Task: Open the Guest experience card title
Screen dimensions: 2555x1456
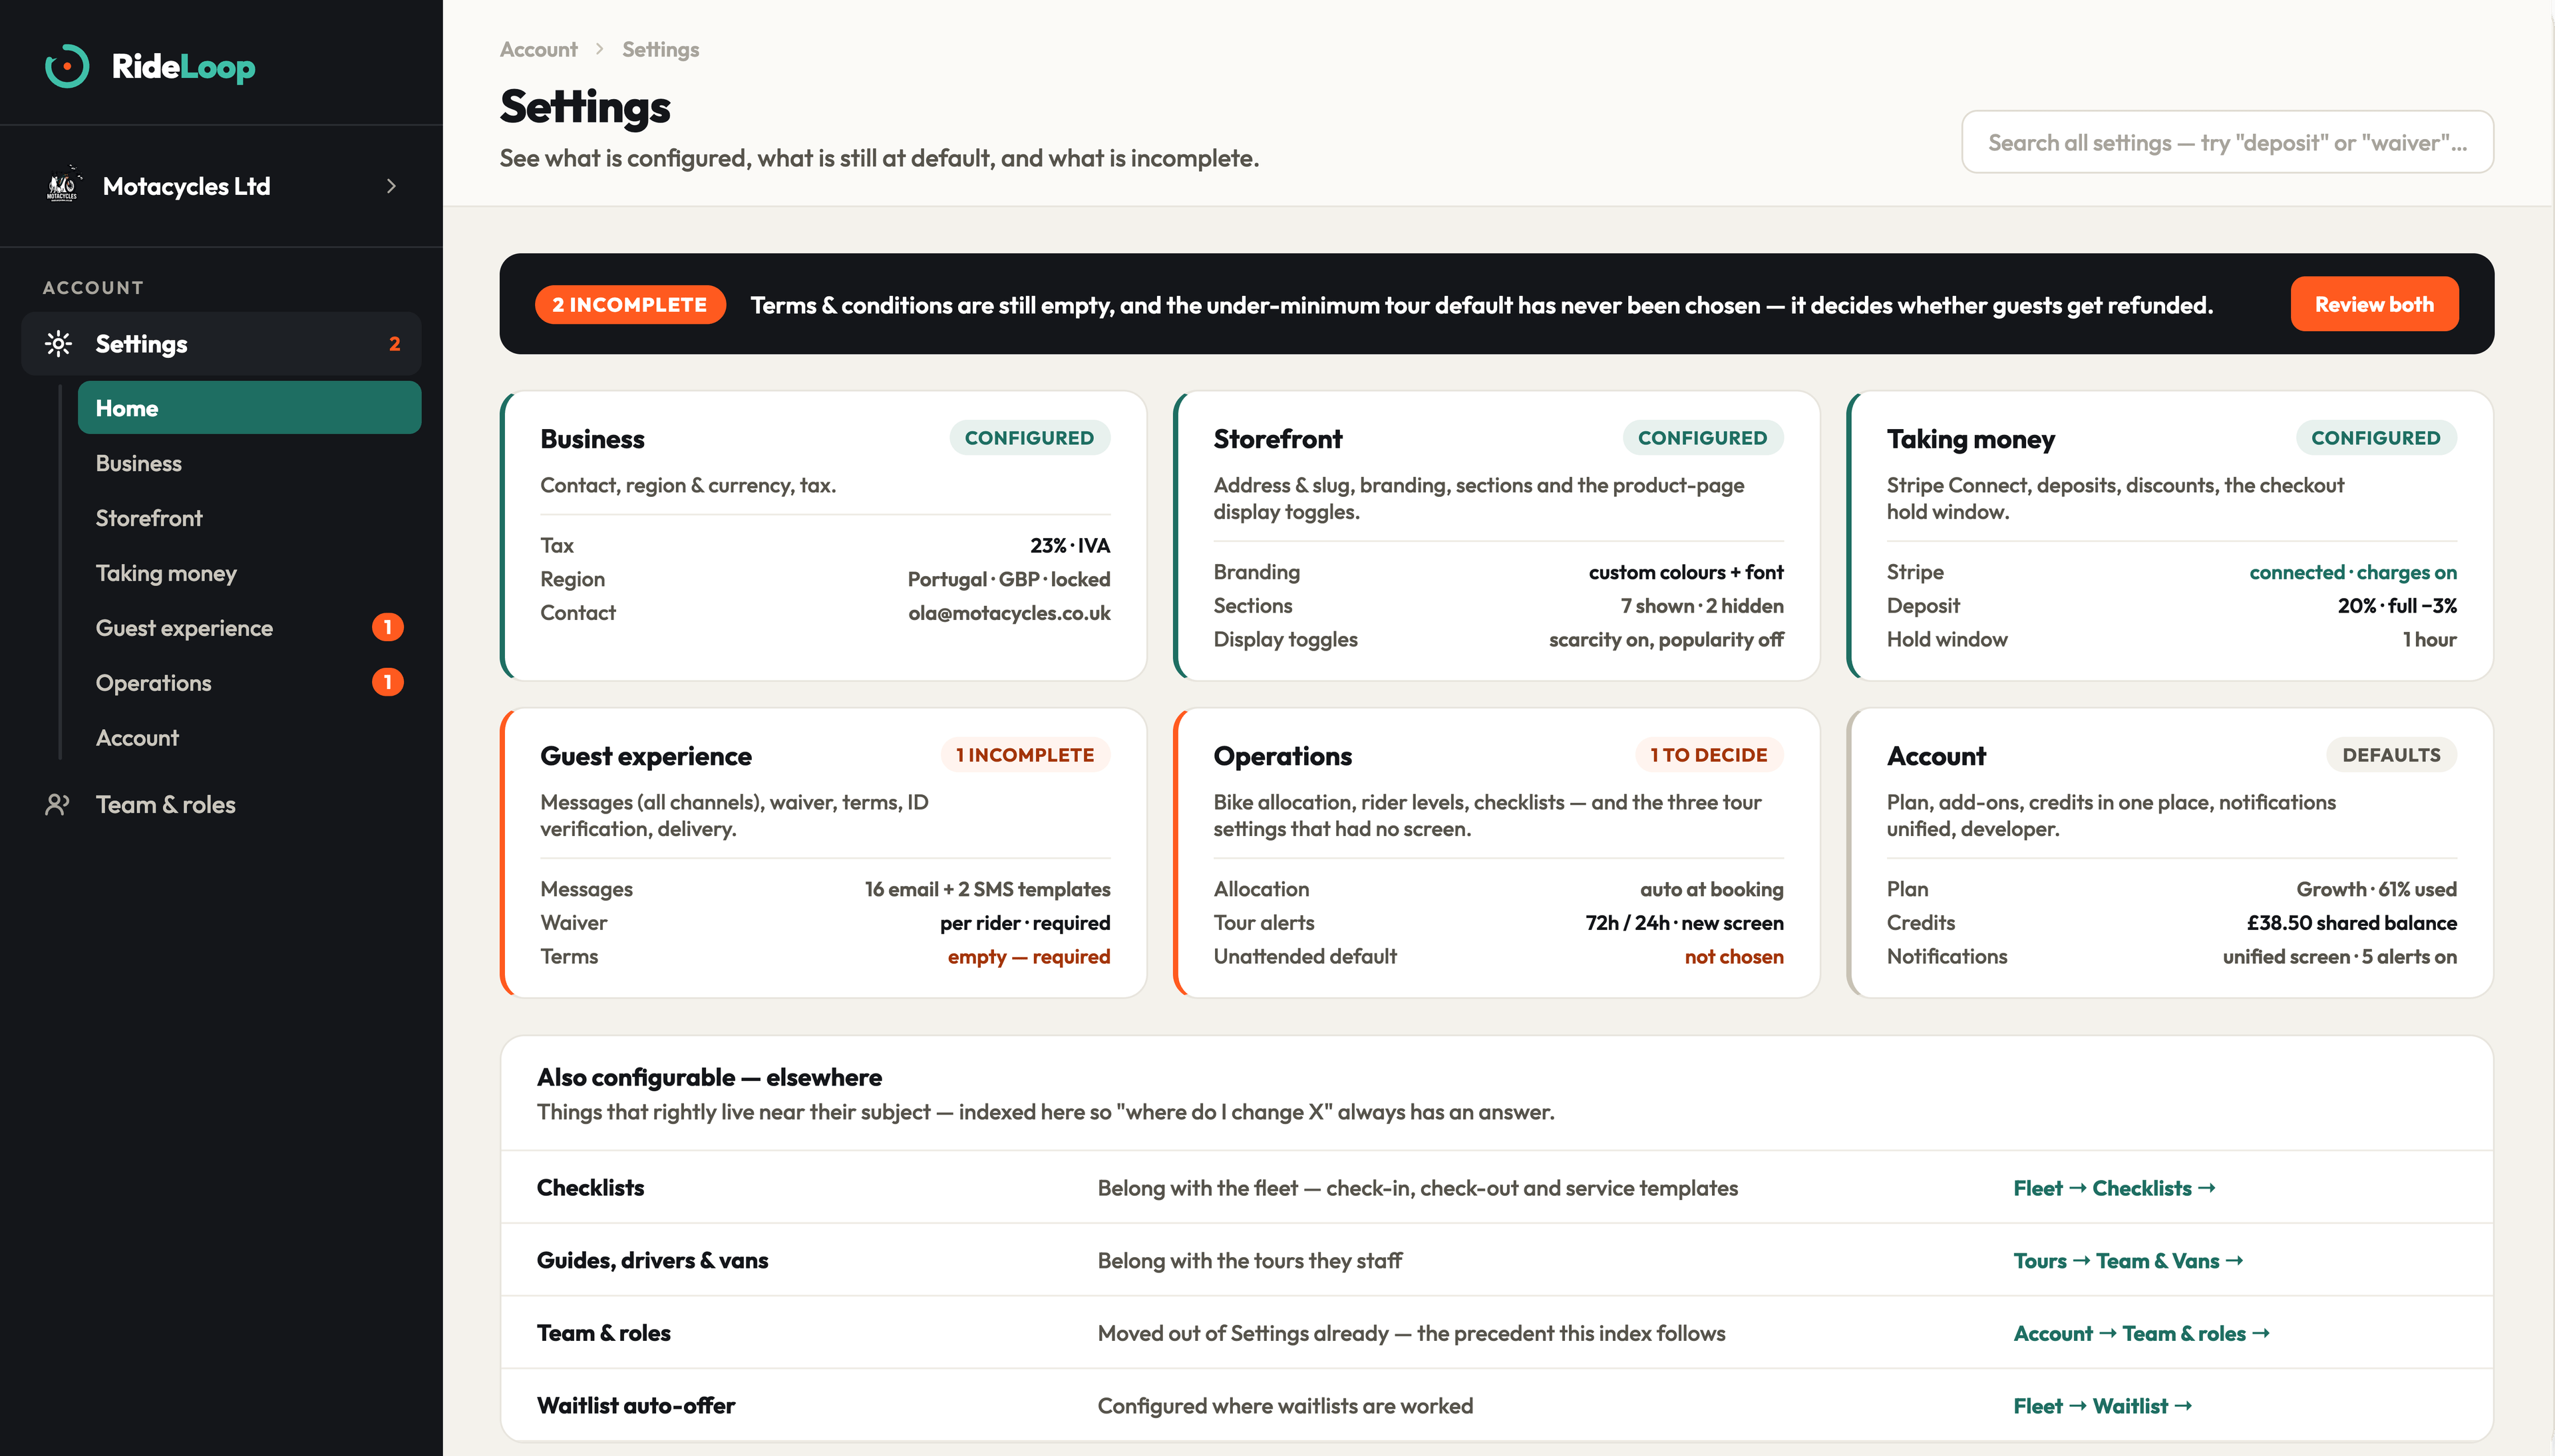Action: tap(646, 756)
